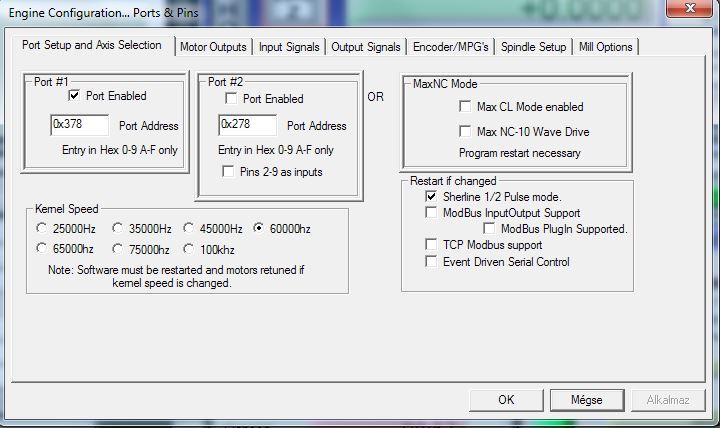Enable Max CL Mode checkbox

pos(465,107)
